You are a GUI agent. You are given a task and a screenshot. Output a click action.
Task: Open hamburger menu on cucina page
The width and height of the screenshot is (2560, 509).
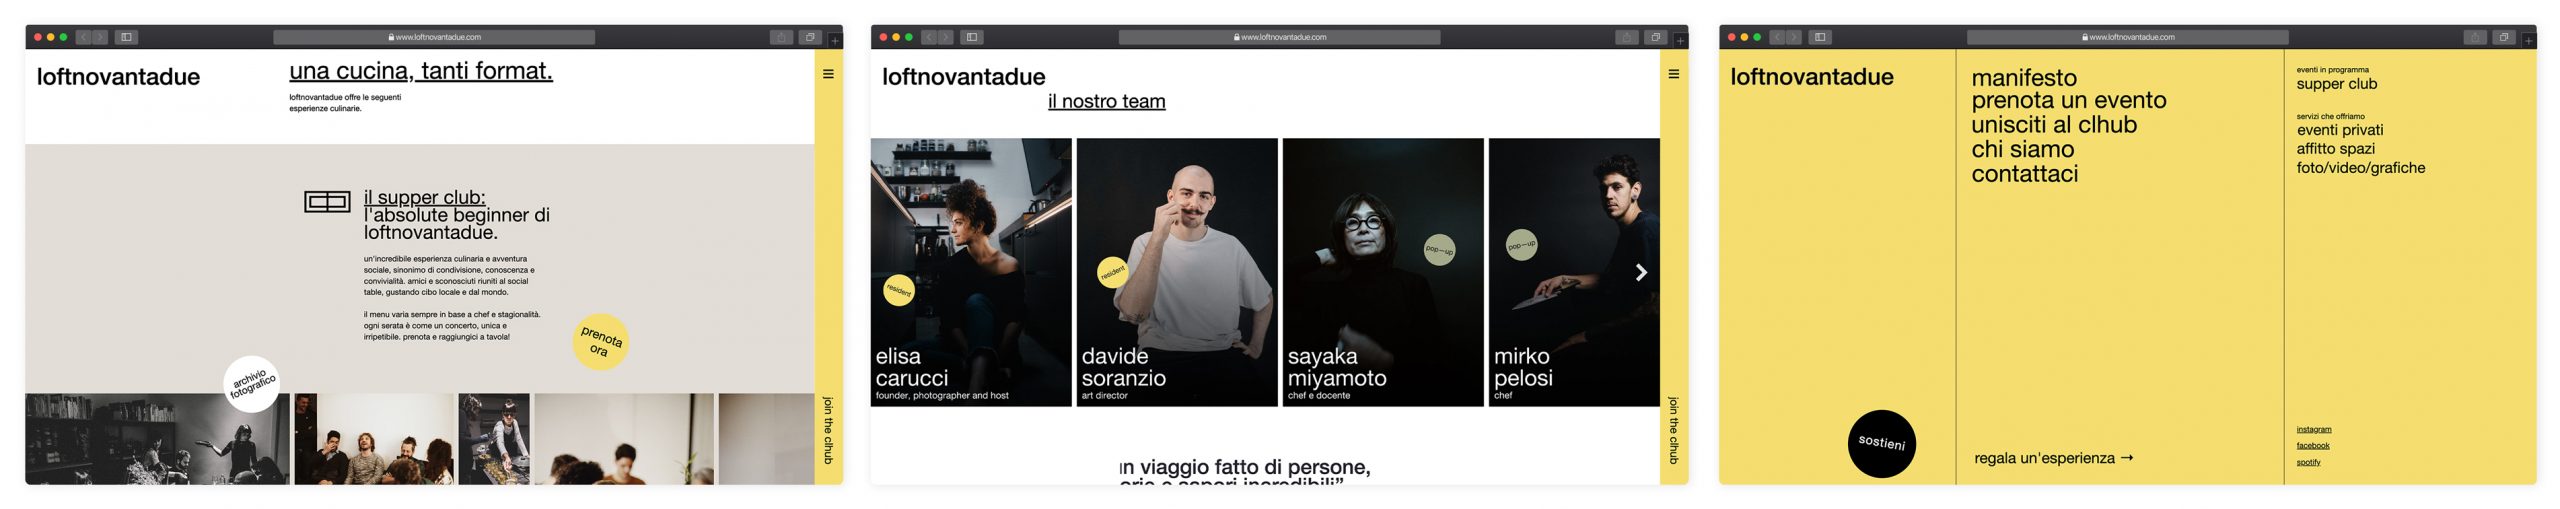click(828, 74)
